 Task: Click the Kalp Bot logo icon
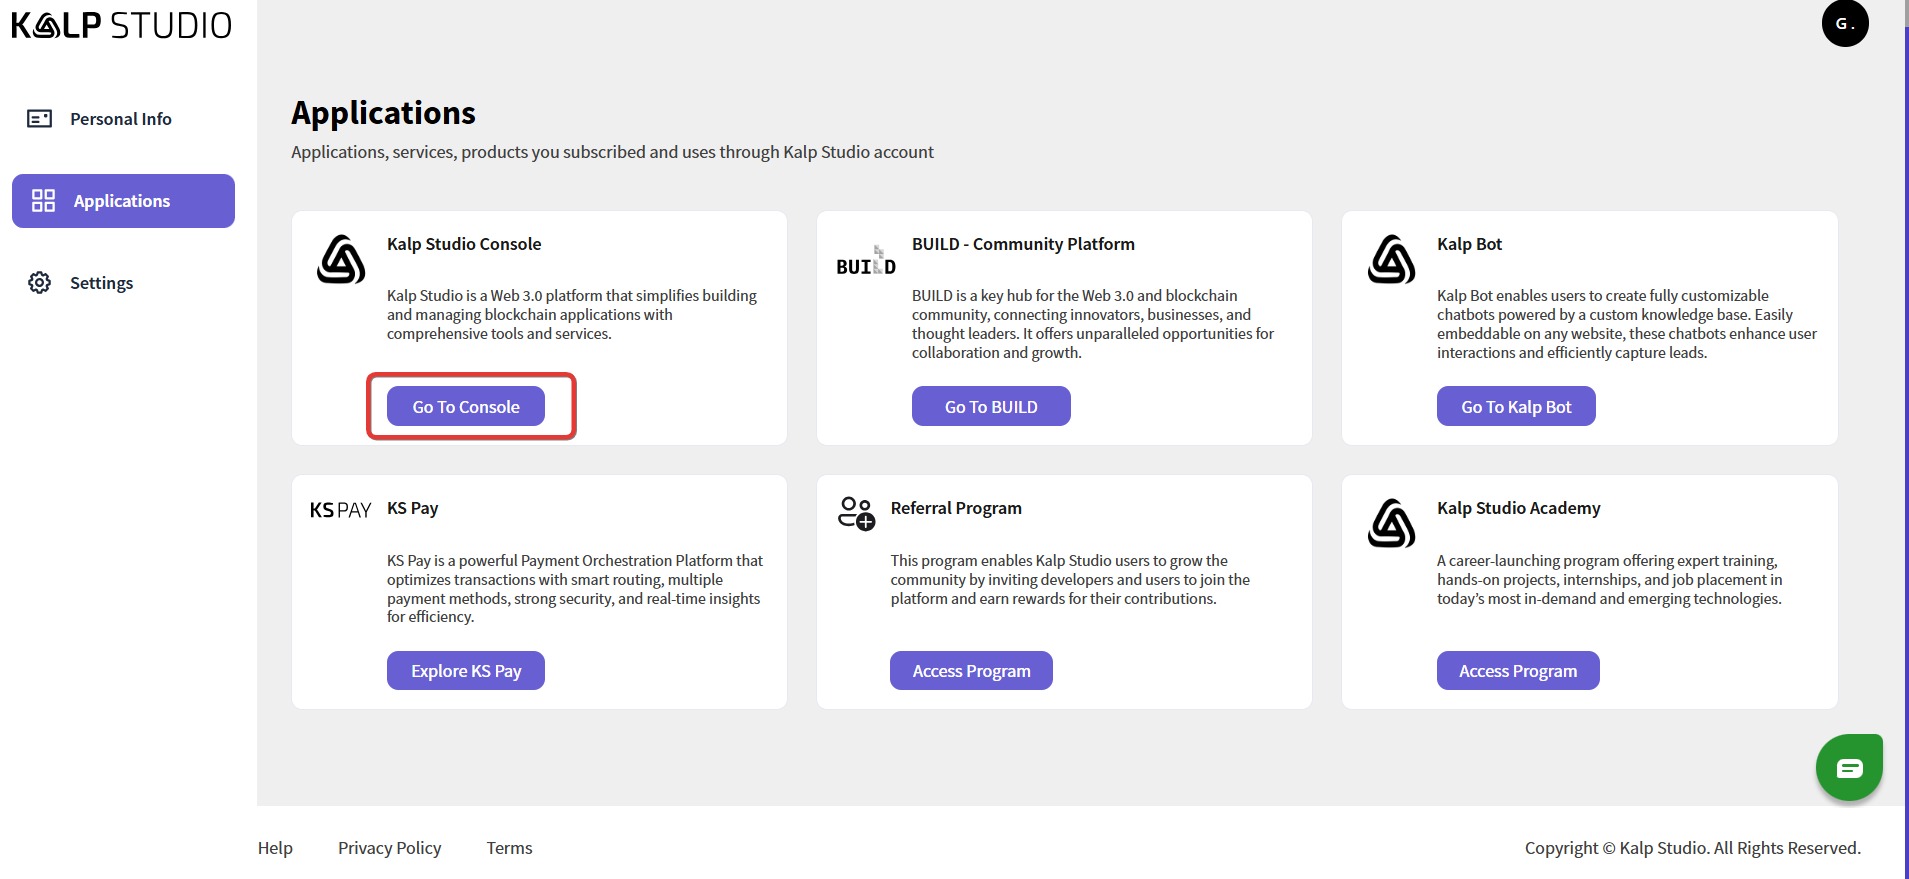pyautogui.click(x=1391, y=260)
